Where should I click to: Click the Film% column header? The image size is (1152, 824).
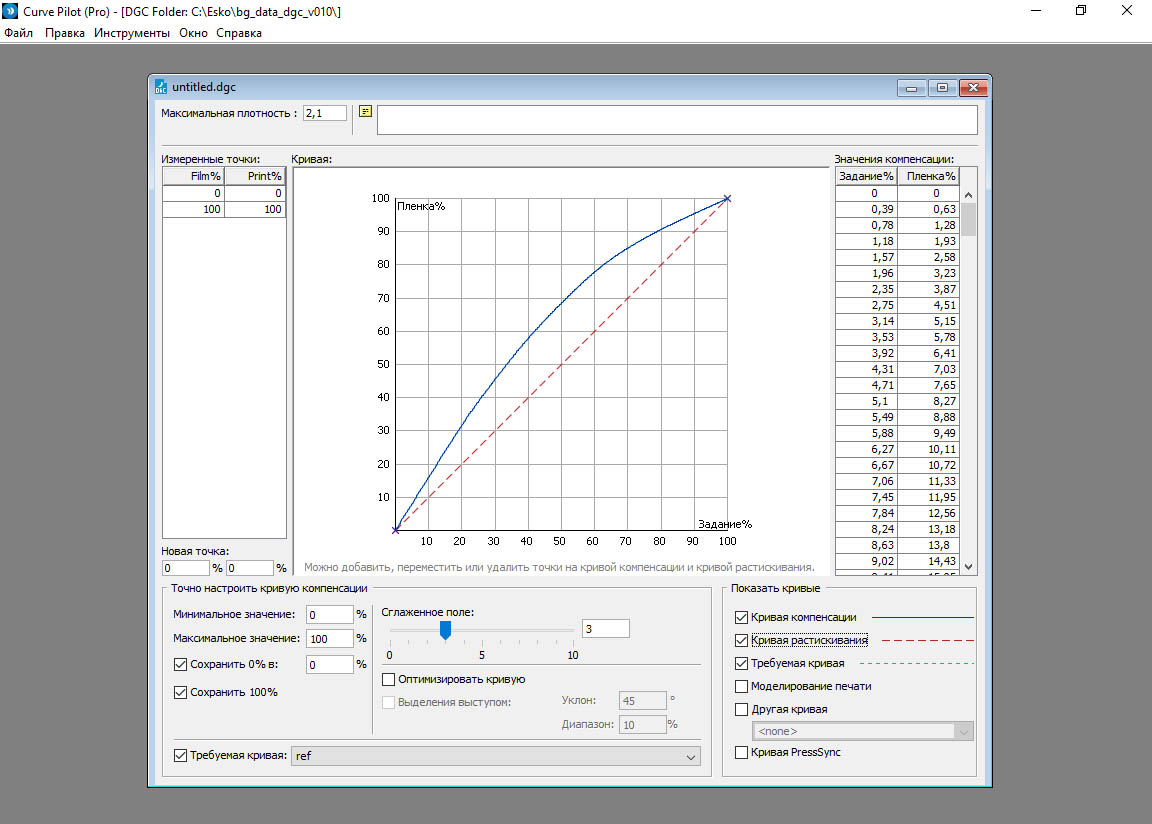point(193,176)
